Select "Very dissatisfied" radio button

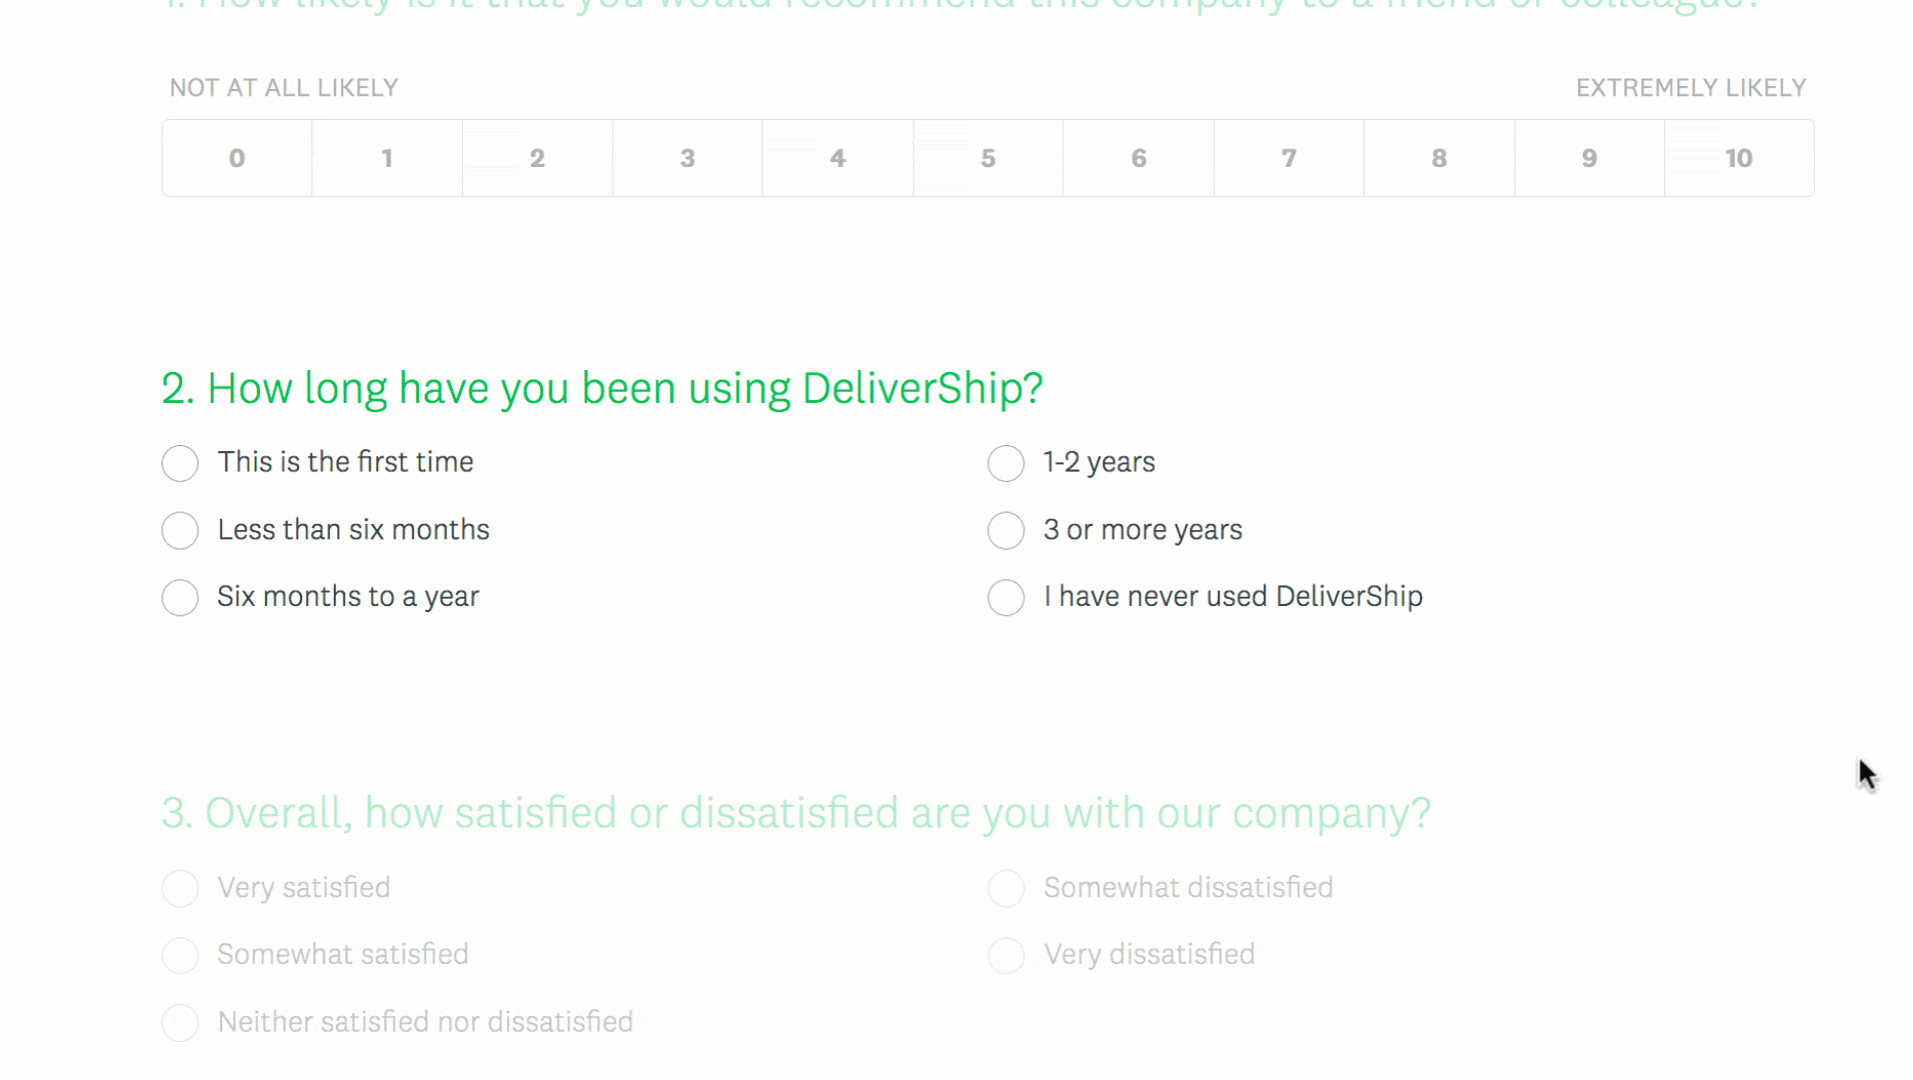point(1006,955)
